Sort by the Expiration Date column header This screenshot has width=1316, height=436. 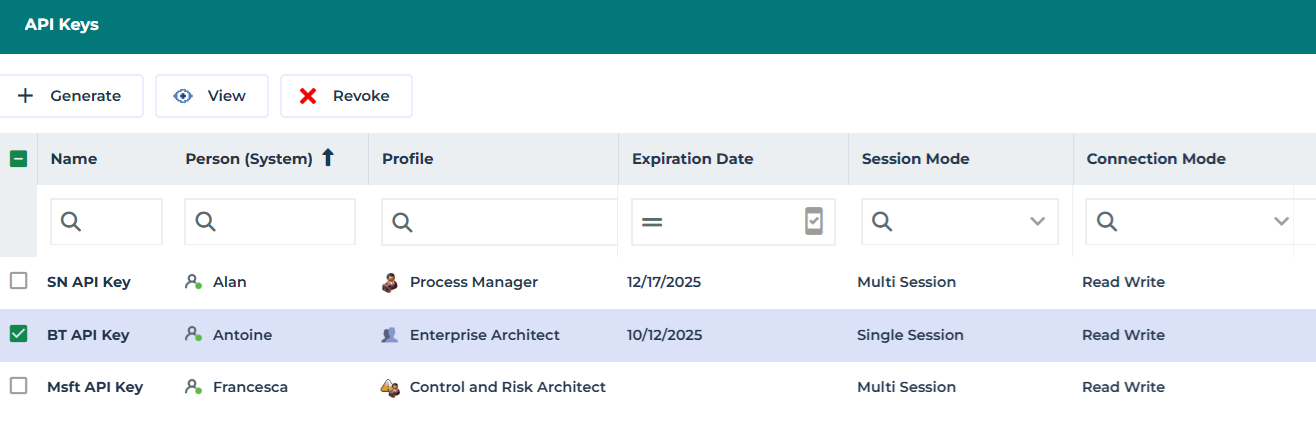pyautogui.click(x=692, y=159)
